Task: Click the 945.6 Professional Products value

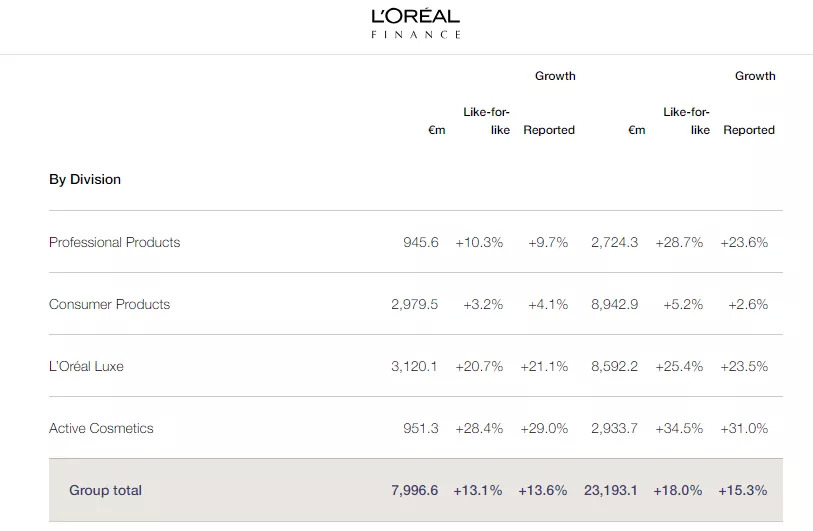Action: coord(420,242)
